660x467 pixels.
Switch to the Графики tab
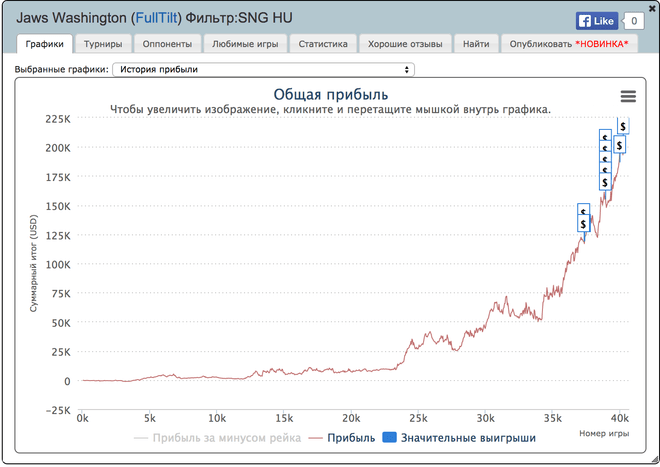pos(45,44)
